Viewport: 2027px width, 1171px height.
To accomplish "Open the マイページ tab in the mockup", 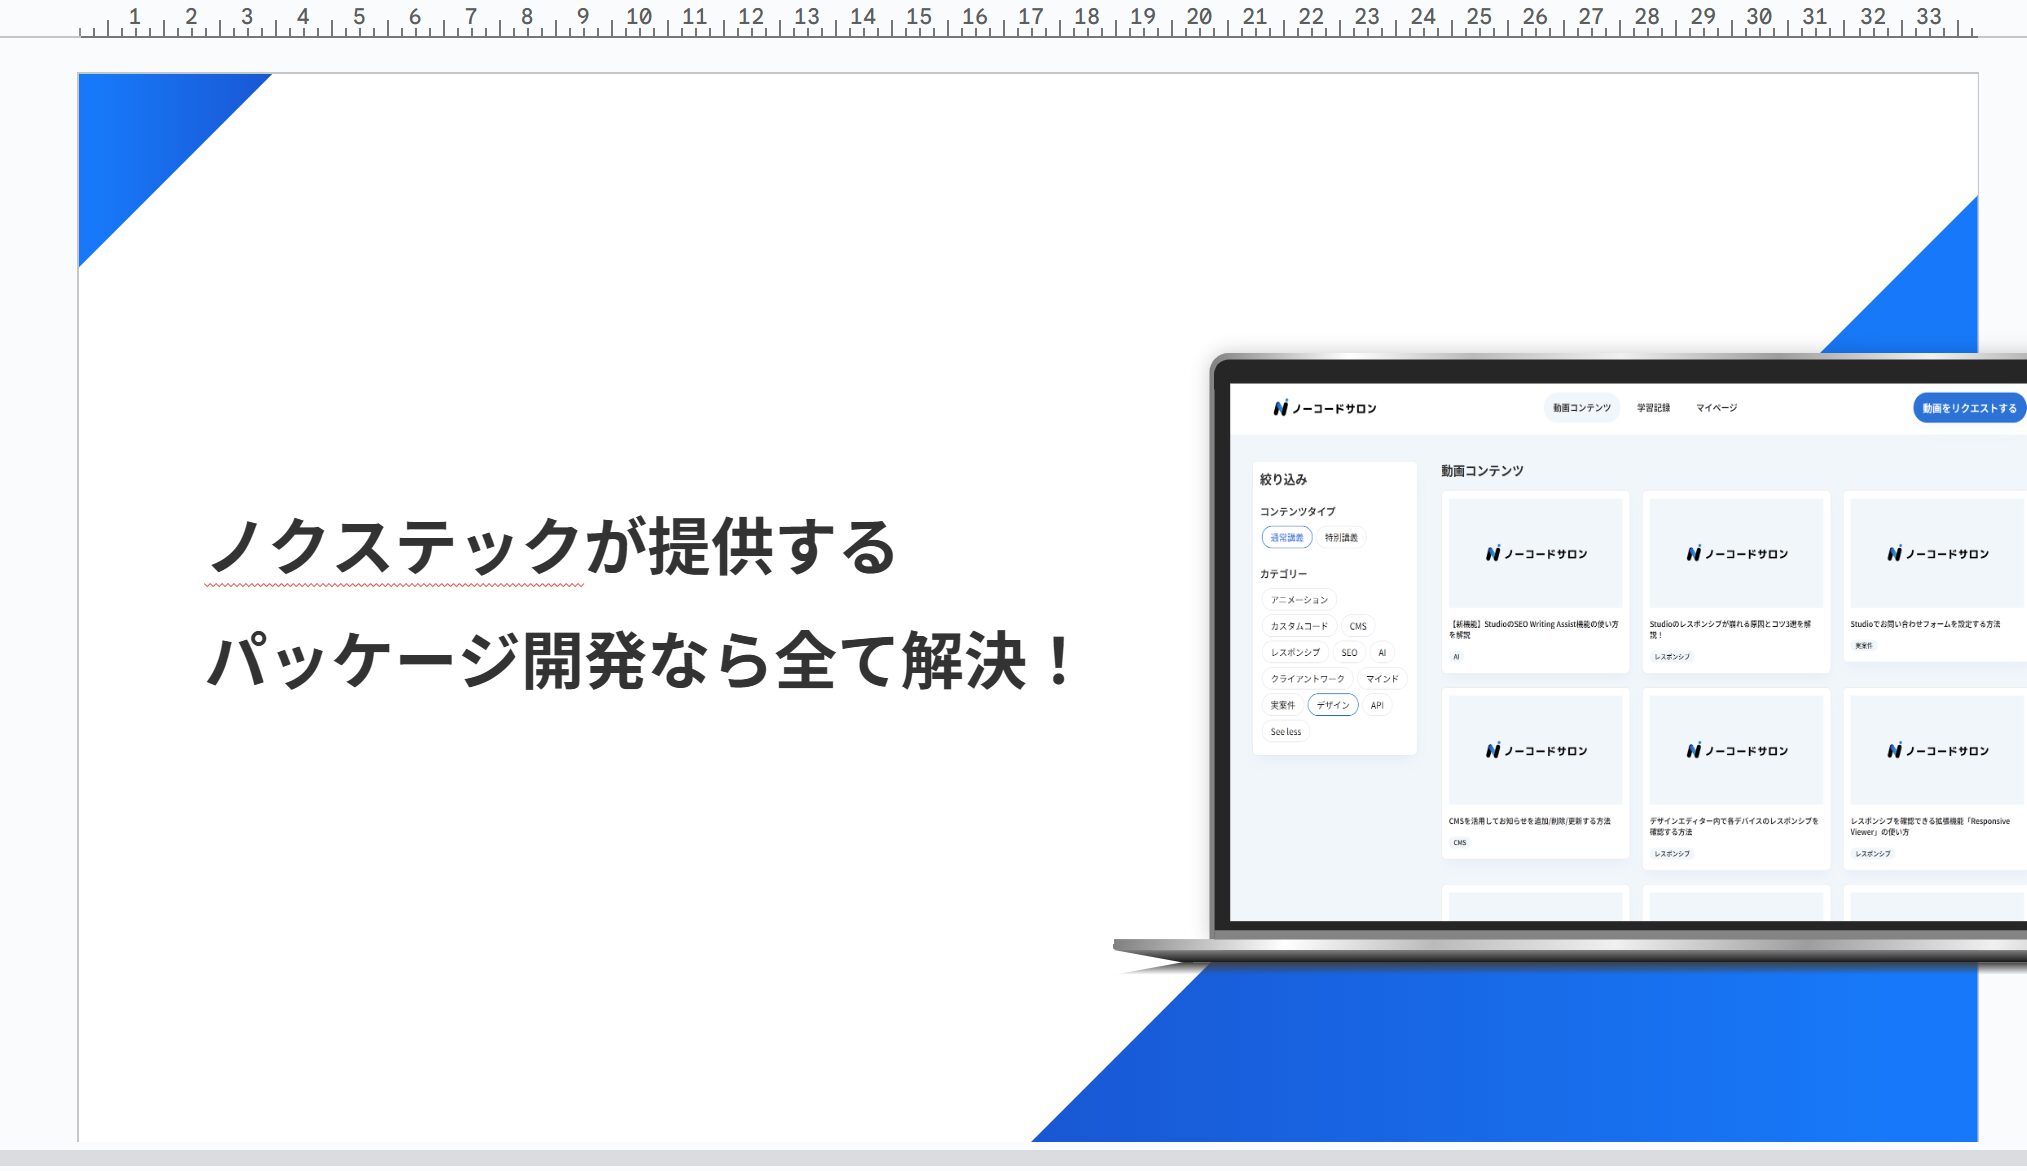I will (x=1716, y=408).
